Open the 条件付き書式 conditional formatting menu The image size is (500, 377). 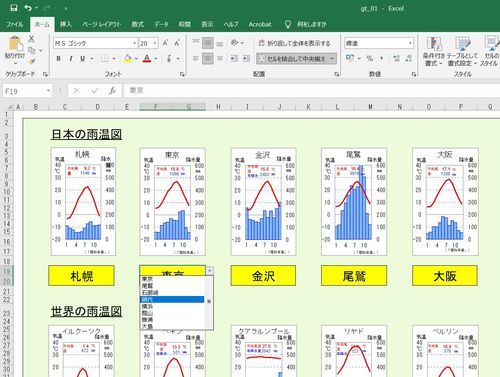434,51
